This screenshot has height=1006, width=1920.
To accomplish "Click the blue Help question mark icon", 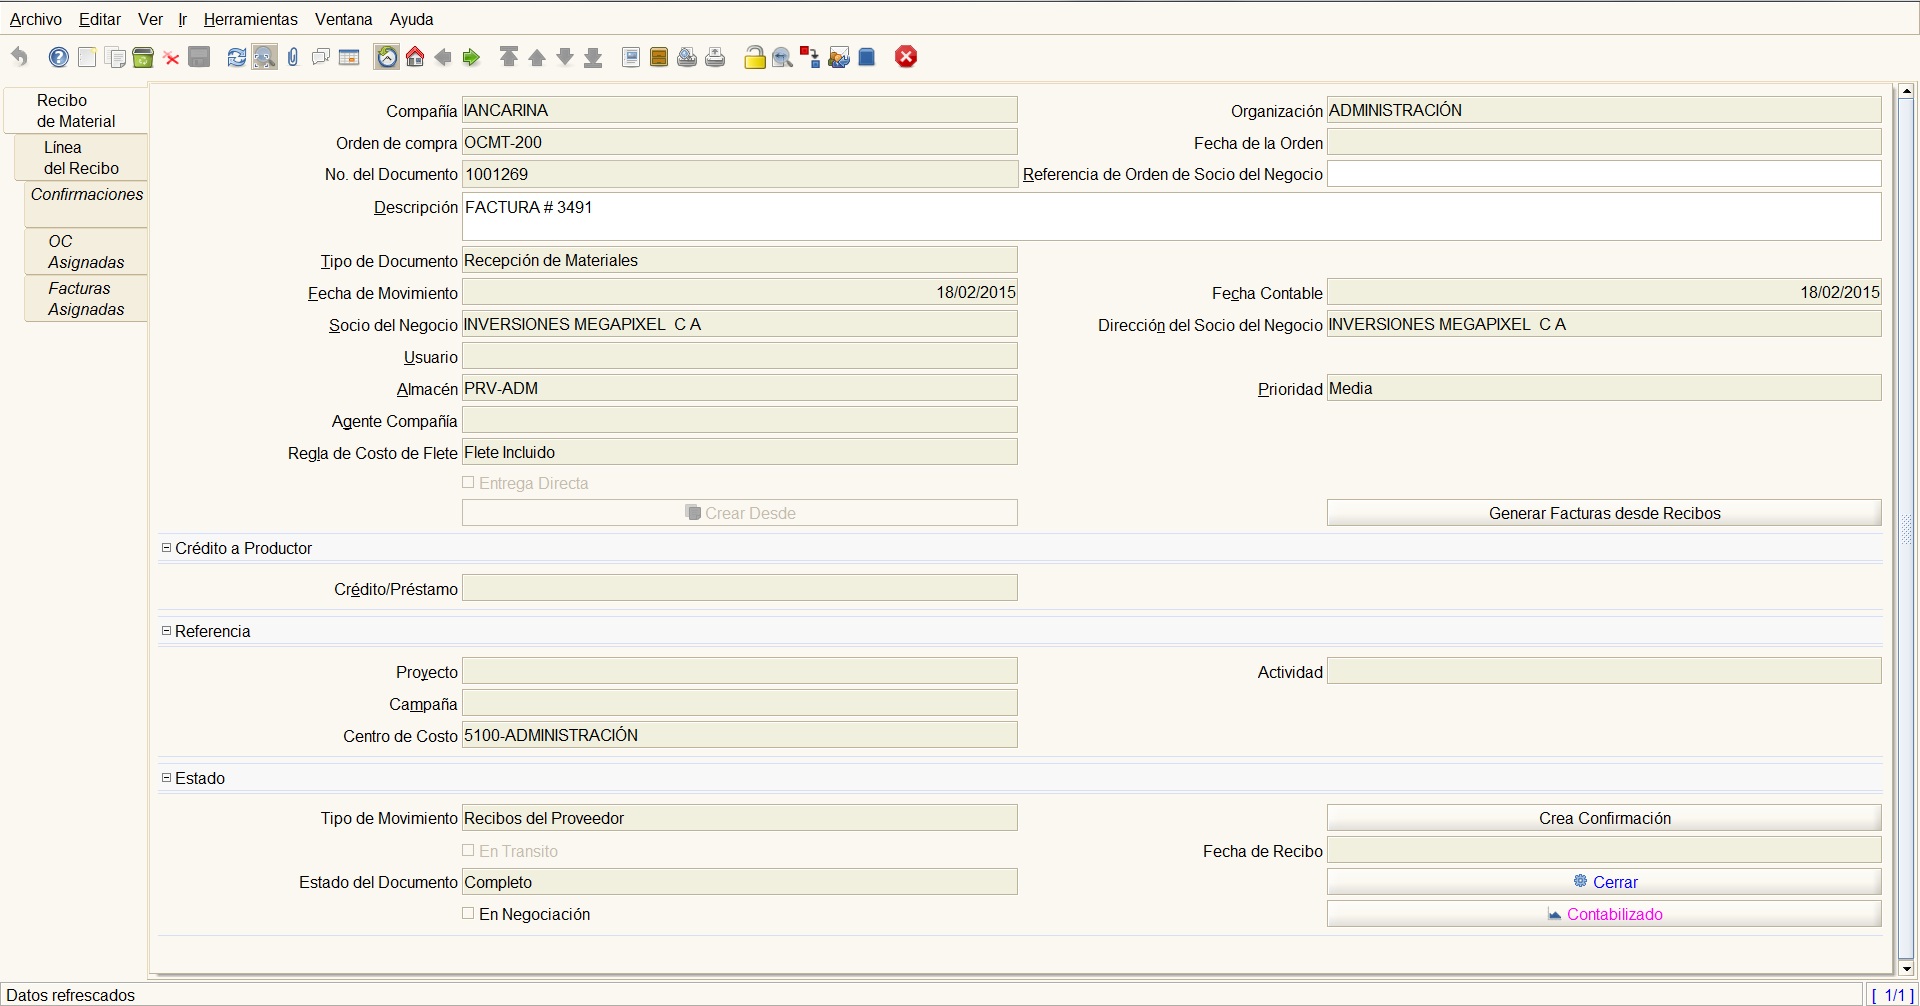I will [59, 57].
